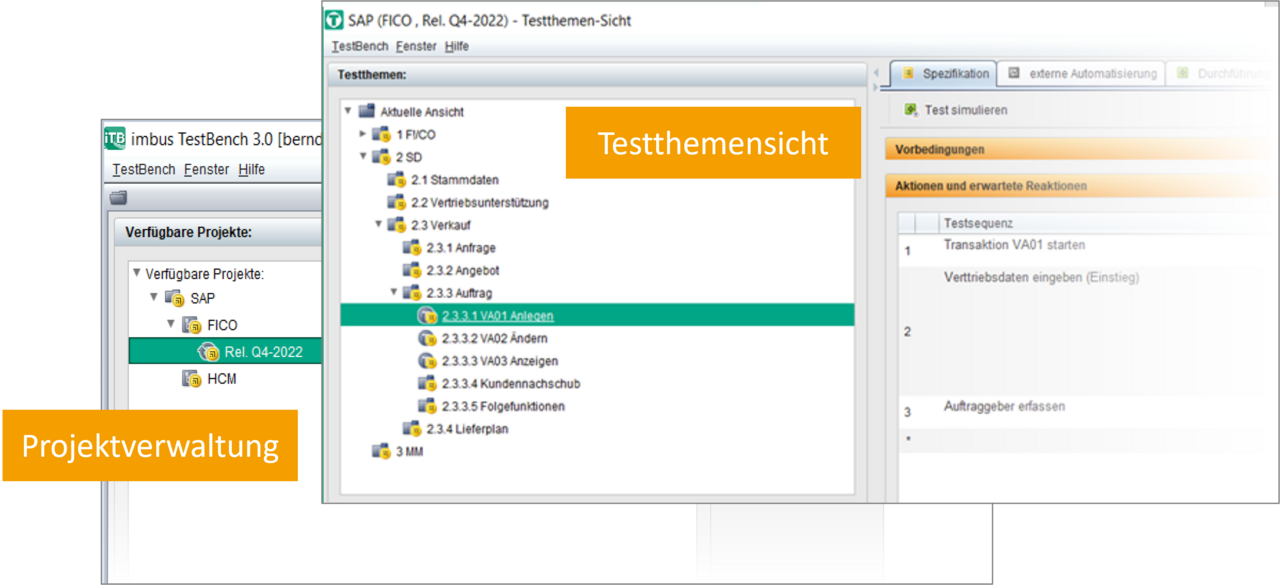Click the icon beside 2.3.4 Lieferplan

tap(412, 429)
